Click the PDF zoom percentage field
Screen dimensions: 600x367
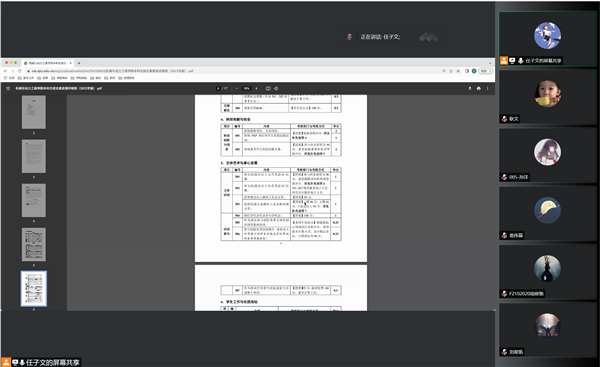(247, 88)
